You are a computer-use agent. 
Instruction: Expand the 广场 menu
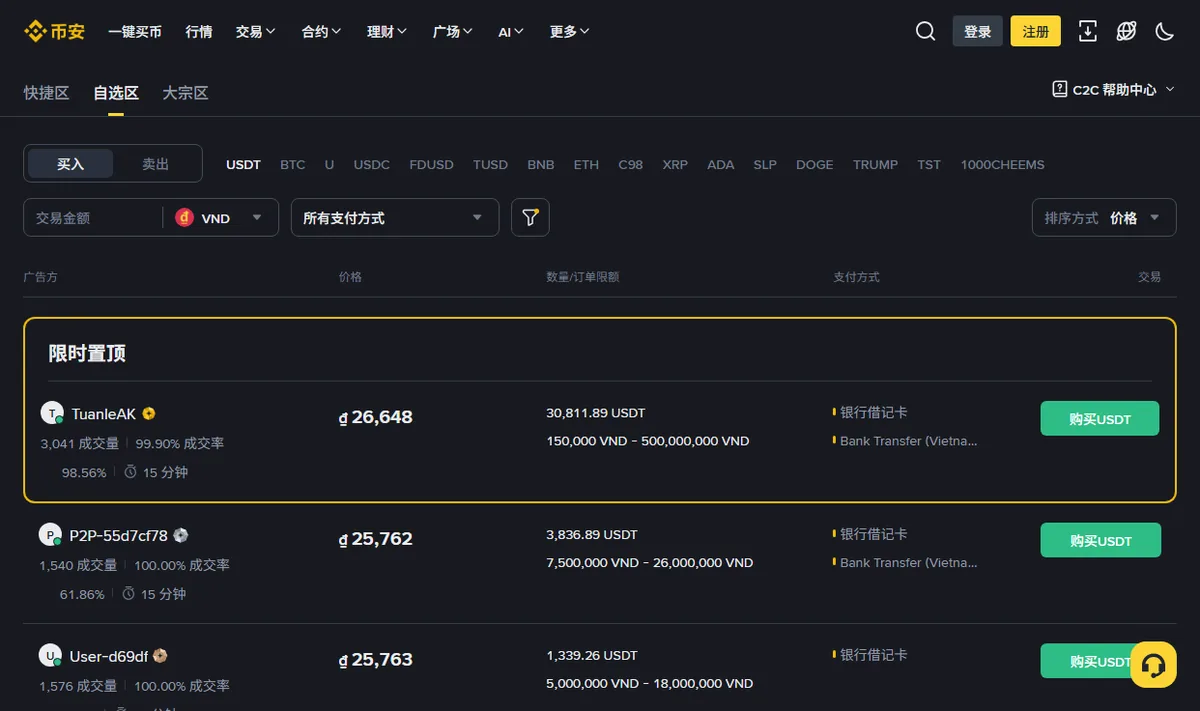(453, 32)
